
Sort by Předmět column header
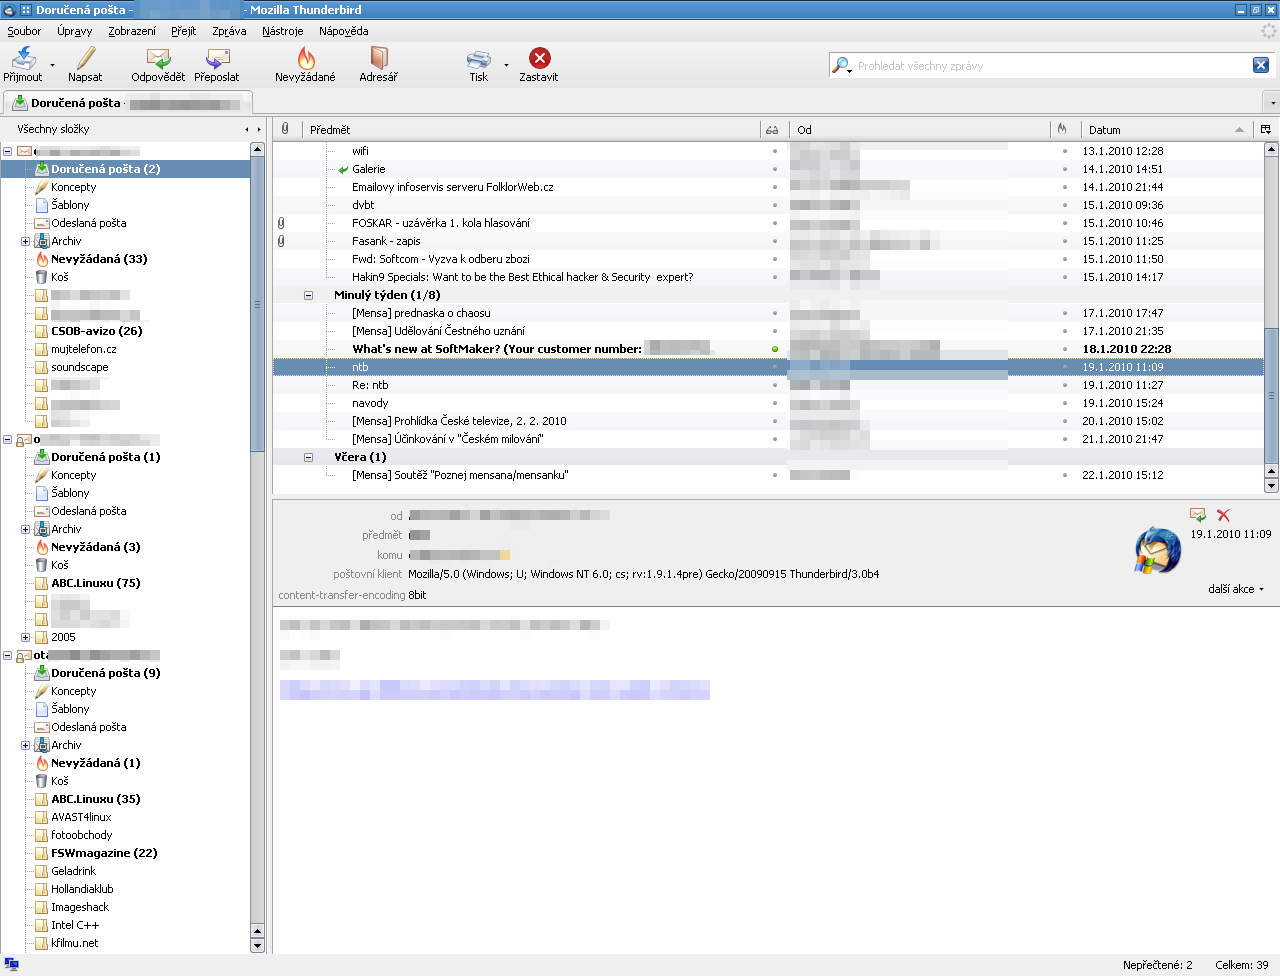[530, 129]
